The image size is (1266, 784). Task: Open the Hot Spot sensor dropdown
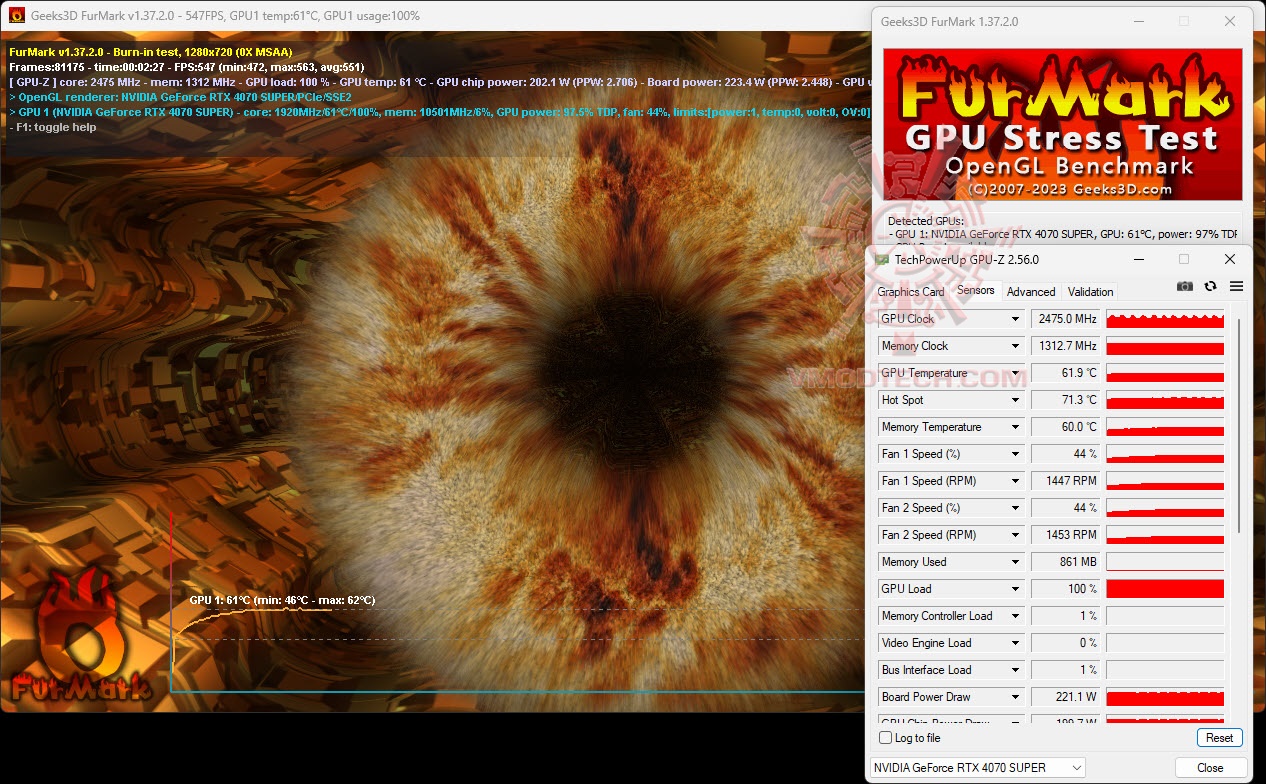pyautogui.click(x=1016, y=400)
